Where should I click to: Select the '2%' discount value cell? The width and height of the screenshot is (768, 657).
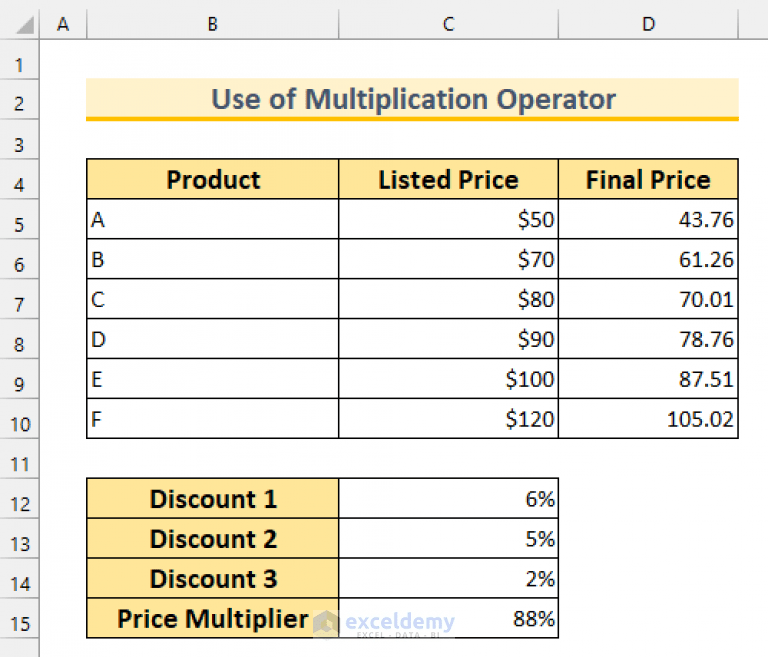(449, 579)
